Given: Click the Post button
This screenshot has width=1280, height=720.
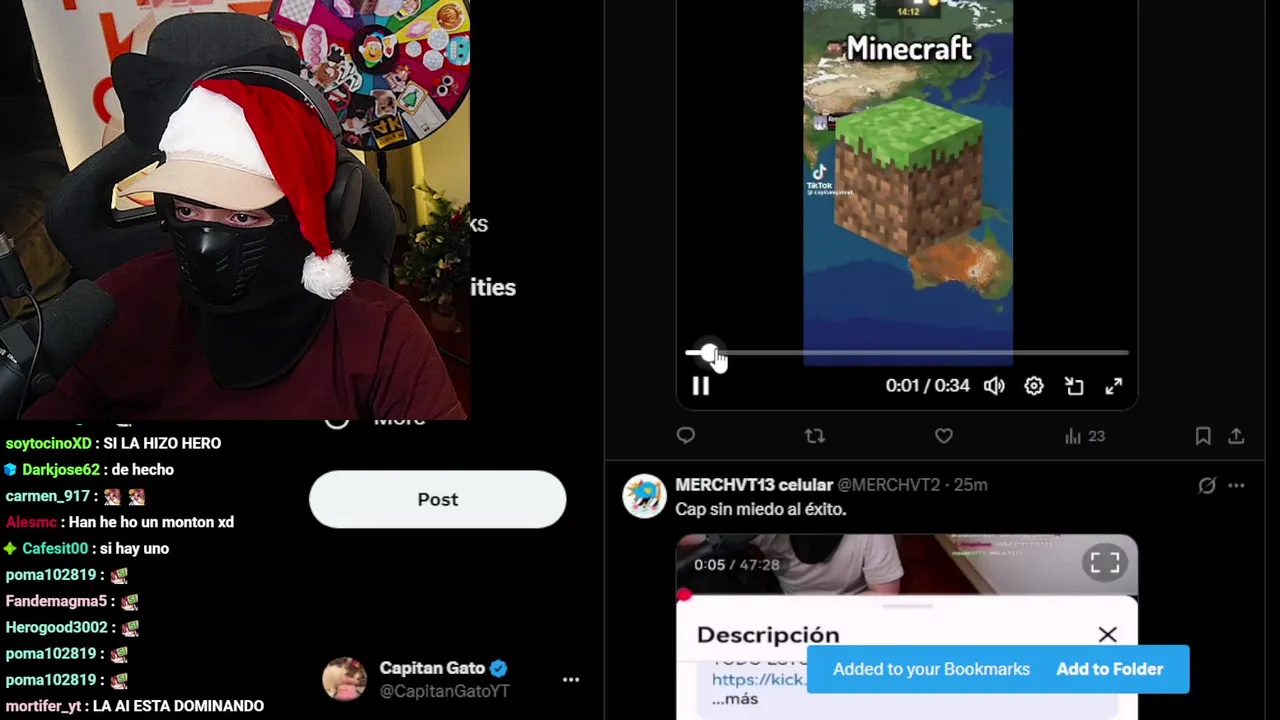Looking at the screenshot, I should (438, 499).
